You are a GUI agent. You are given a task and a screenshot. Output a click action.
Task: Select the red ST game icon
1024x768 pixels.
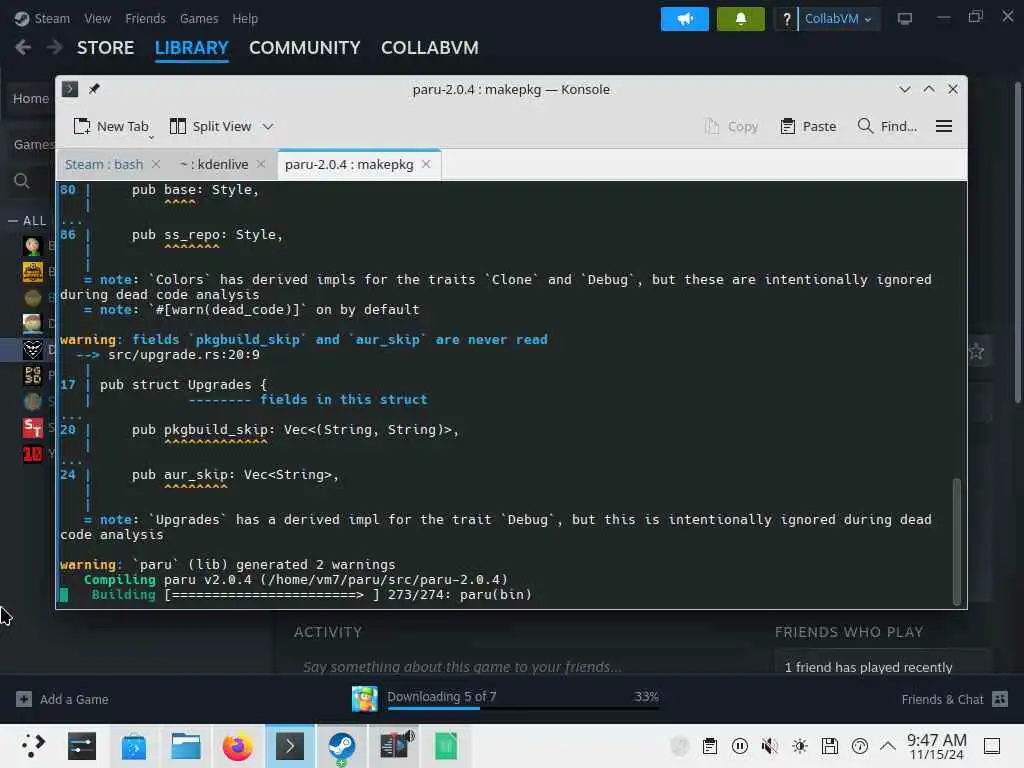tap(32, 428)
